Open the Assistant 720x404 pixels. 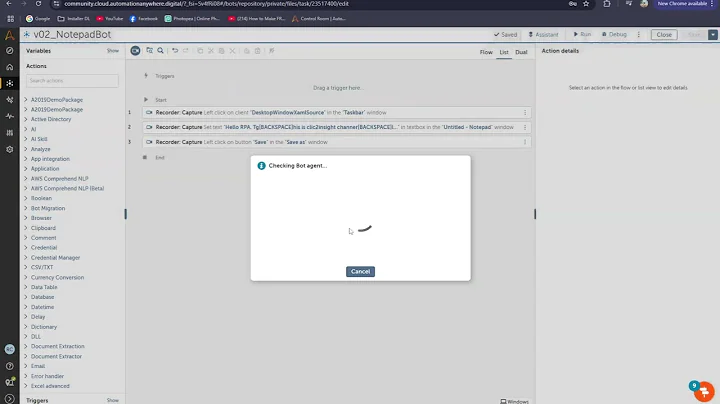tap(543, 34)
